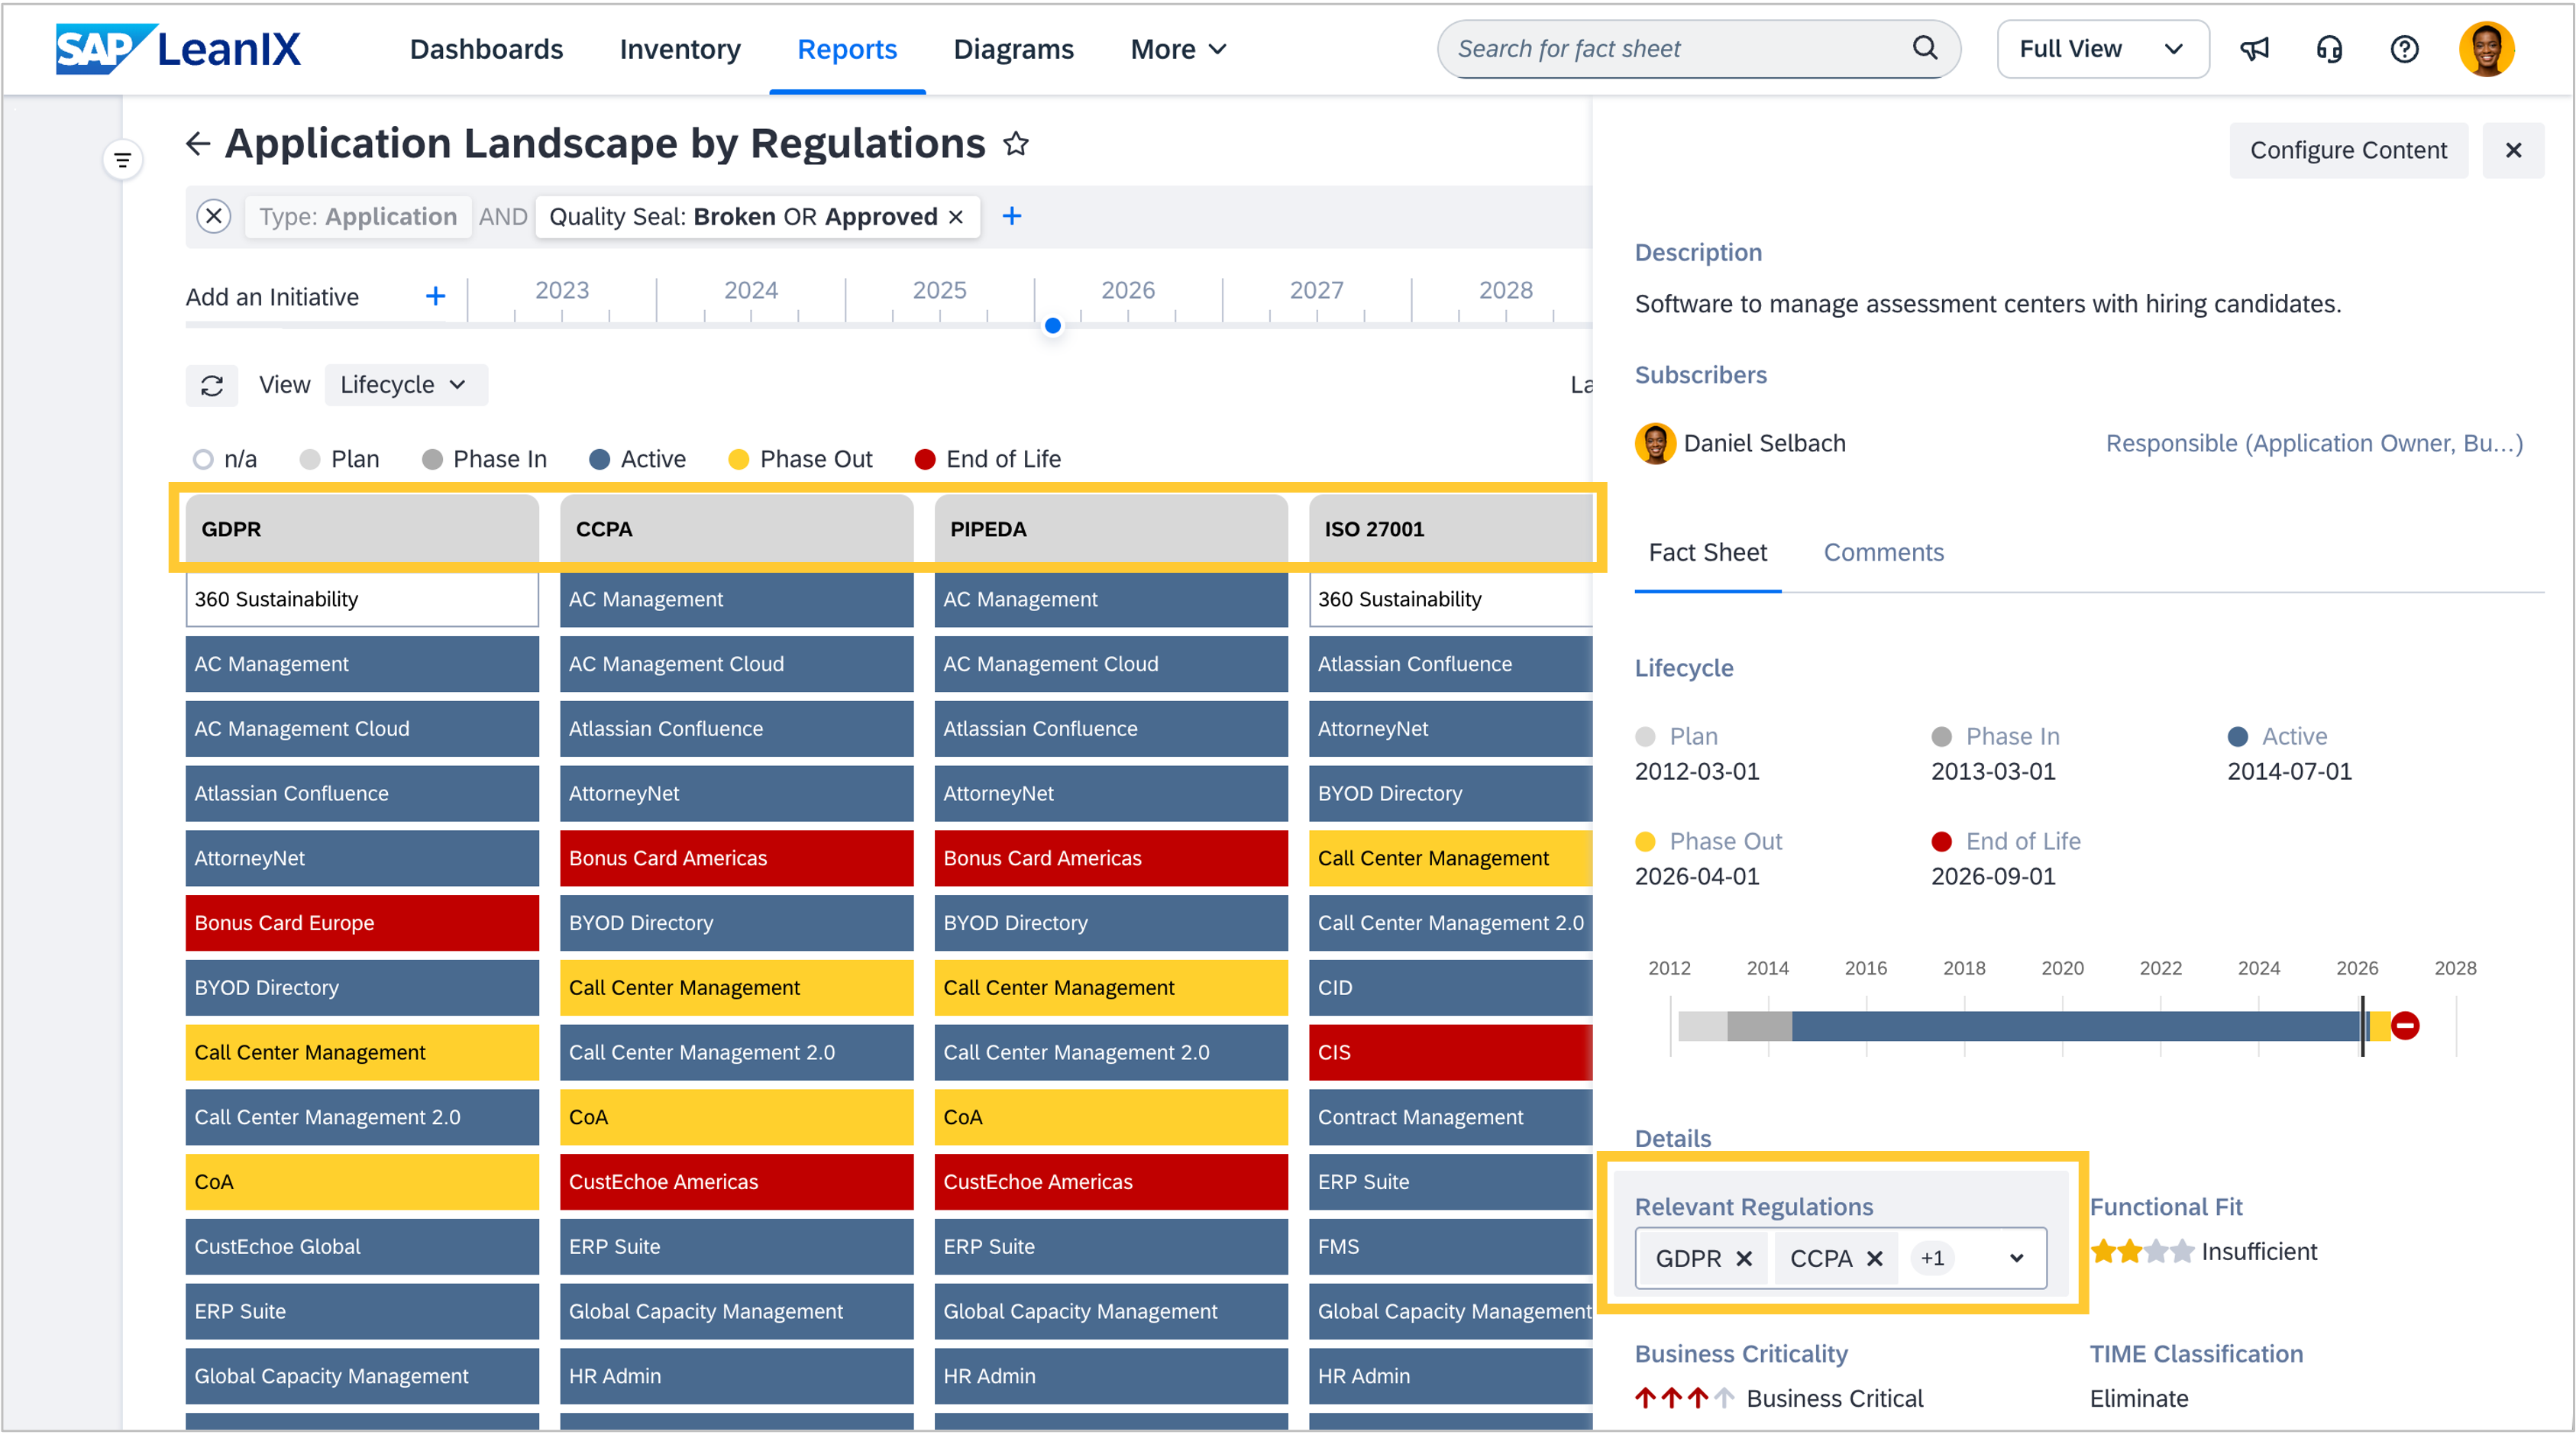Click the help question mark icon

(2404, 49)
